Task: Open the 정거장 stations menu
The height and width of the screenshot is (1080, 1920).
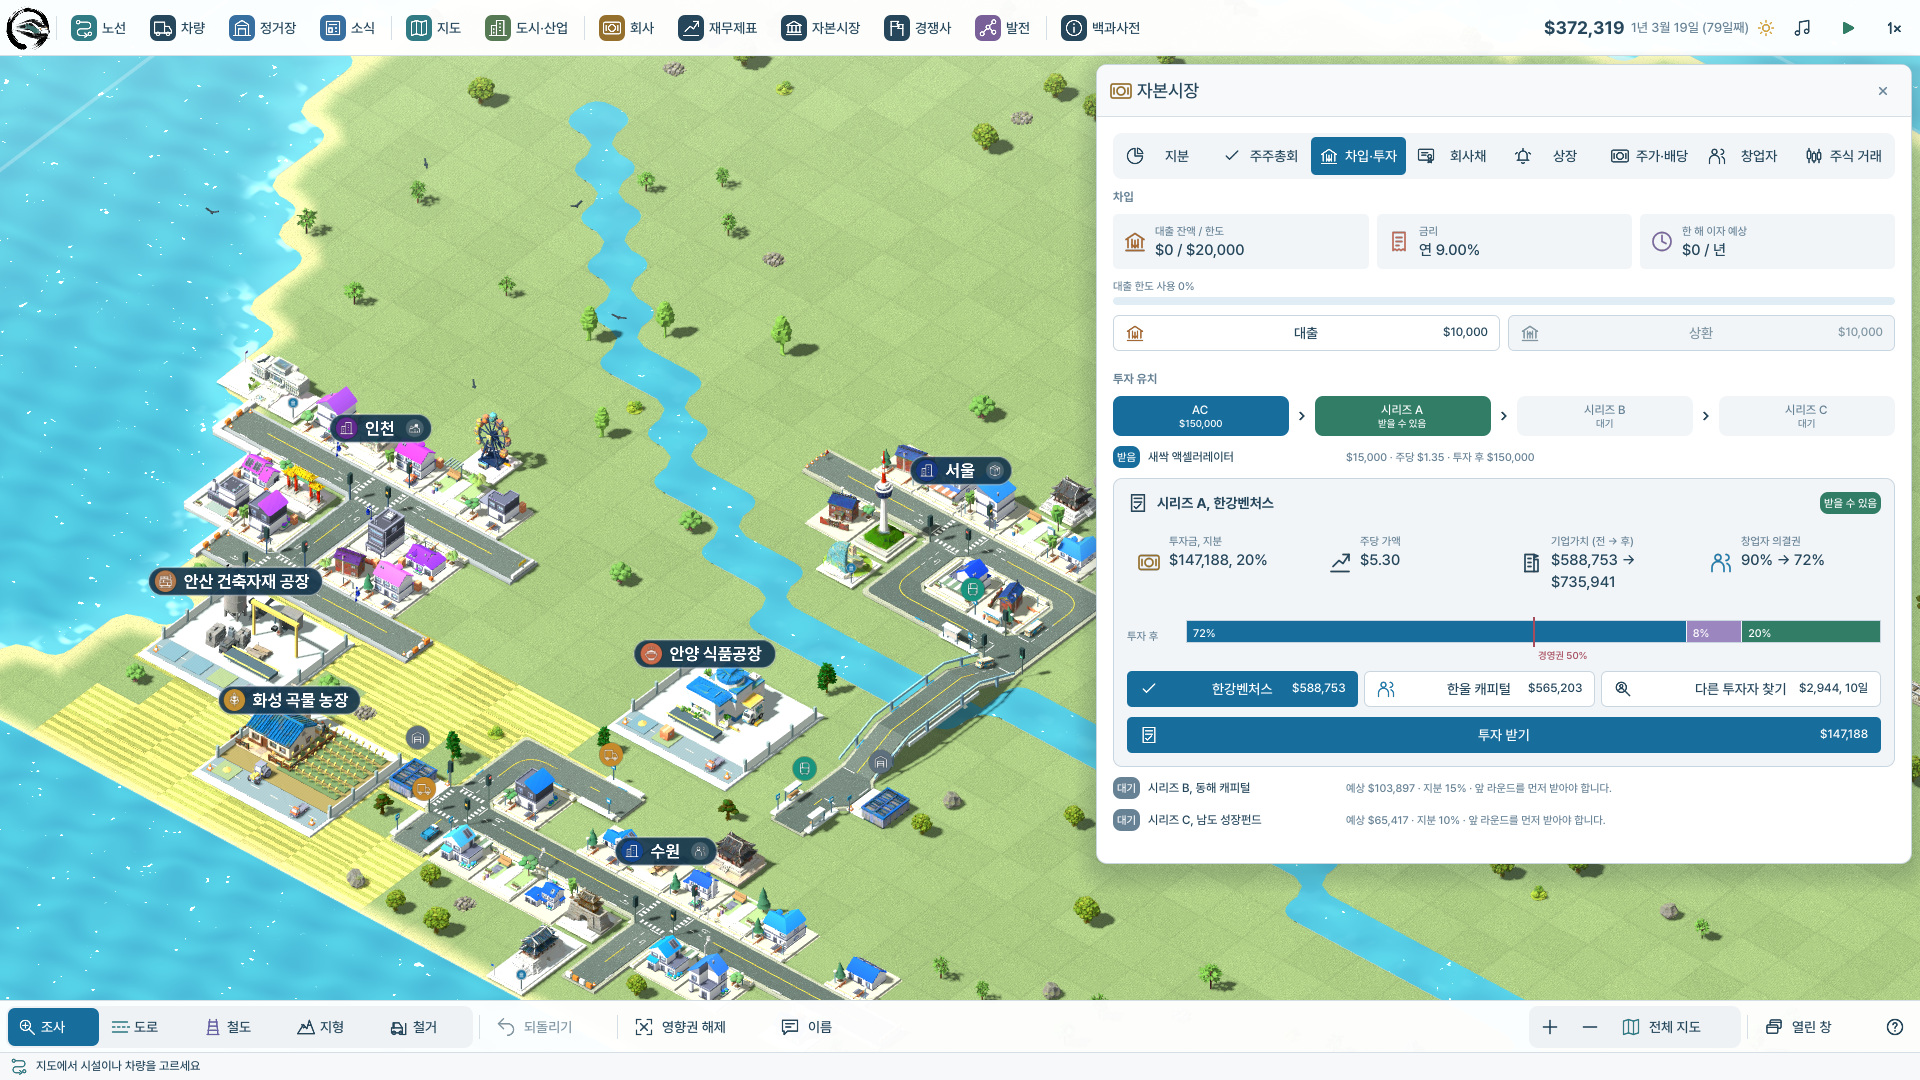Action: coord(263,28)
